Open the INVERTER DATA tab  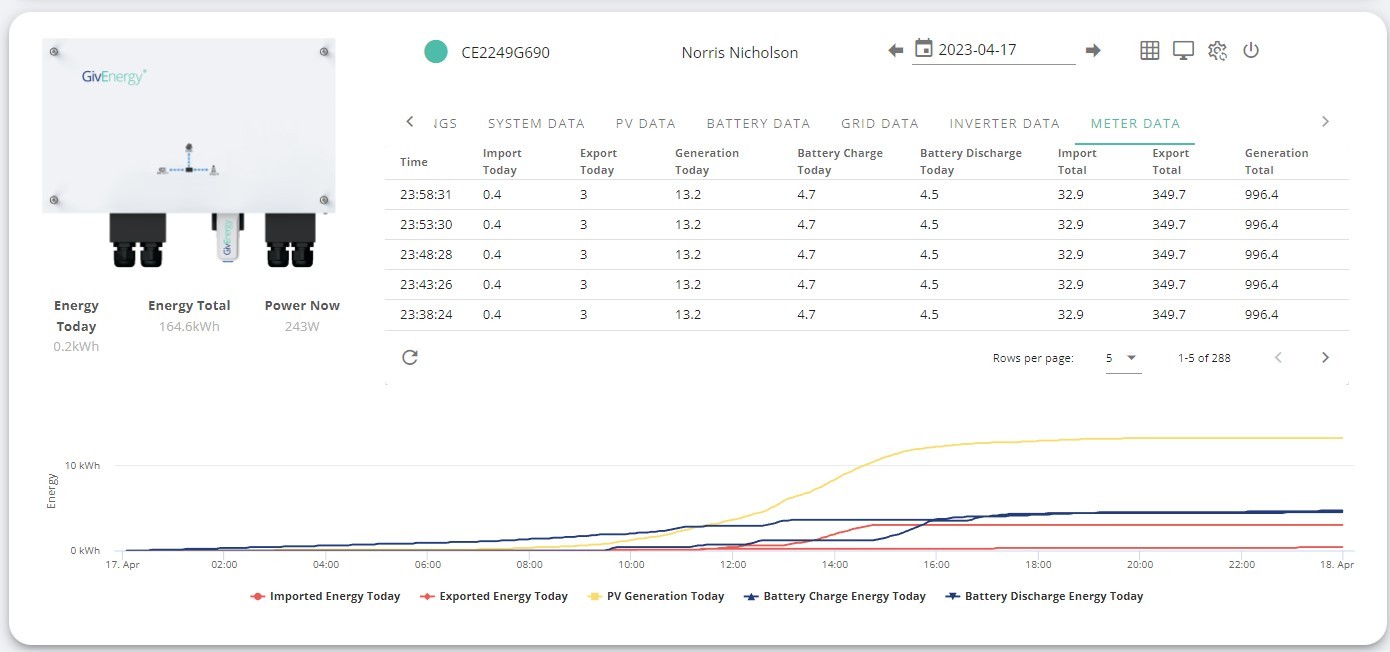(x=1004, y=124)
